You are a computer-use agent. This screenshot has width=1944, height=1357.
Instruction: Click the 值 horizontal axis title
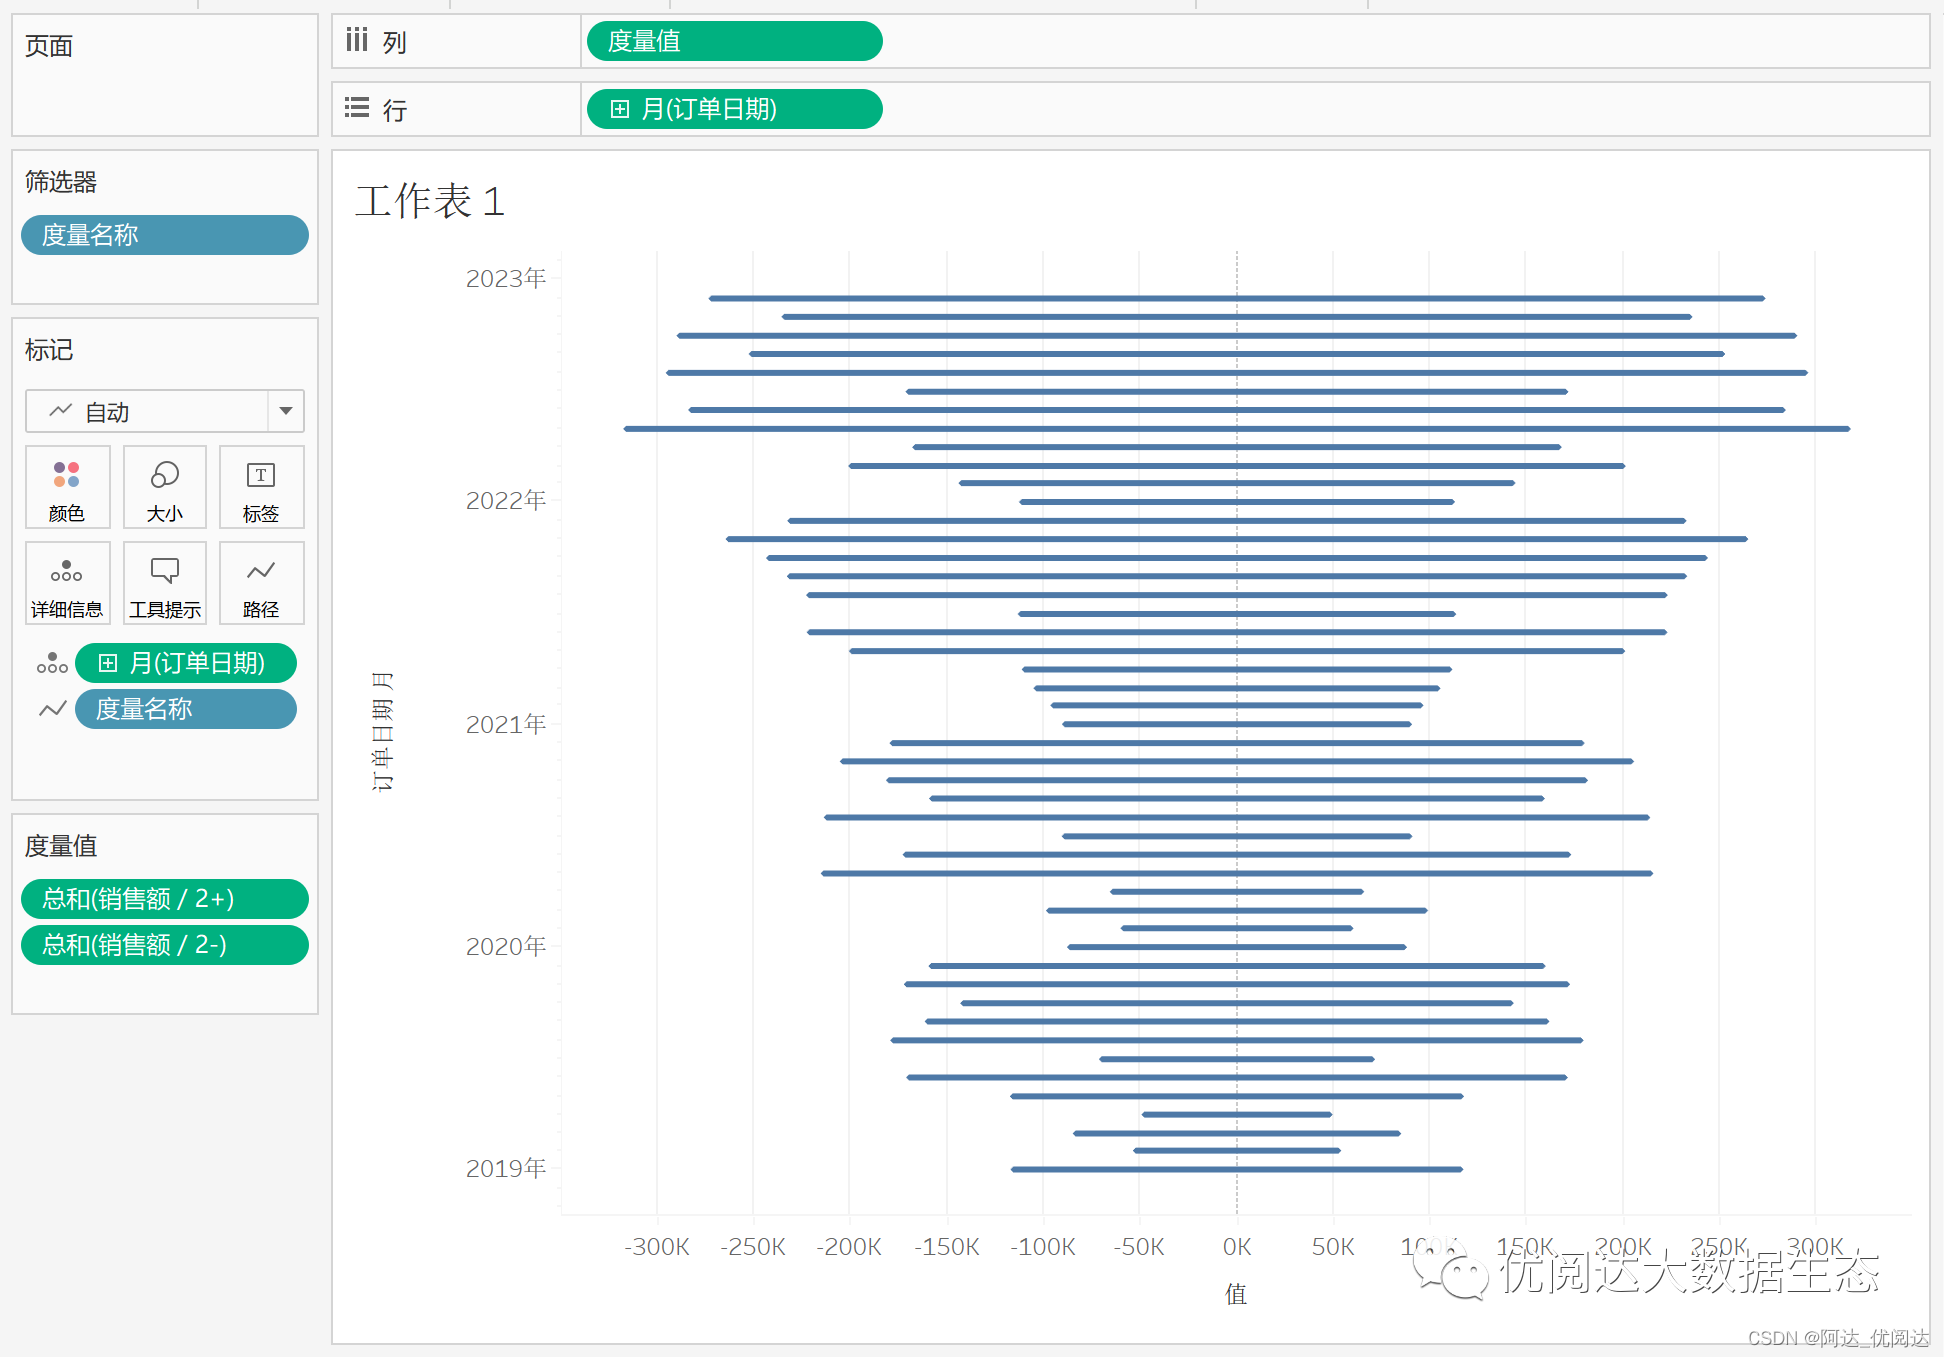[x=1236, y=1294]
